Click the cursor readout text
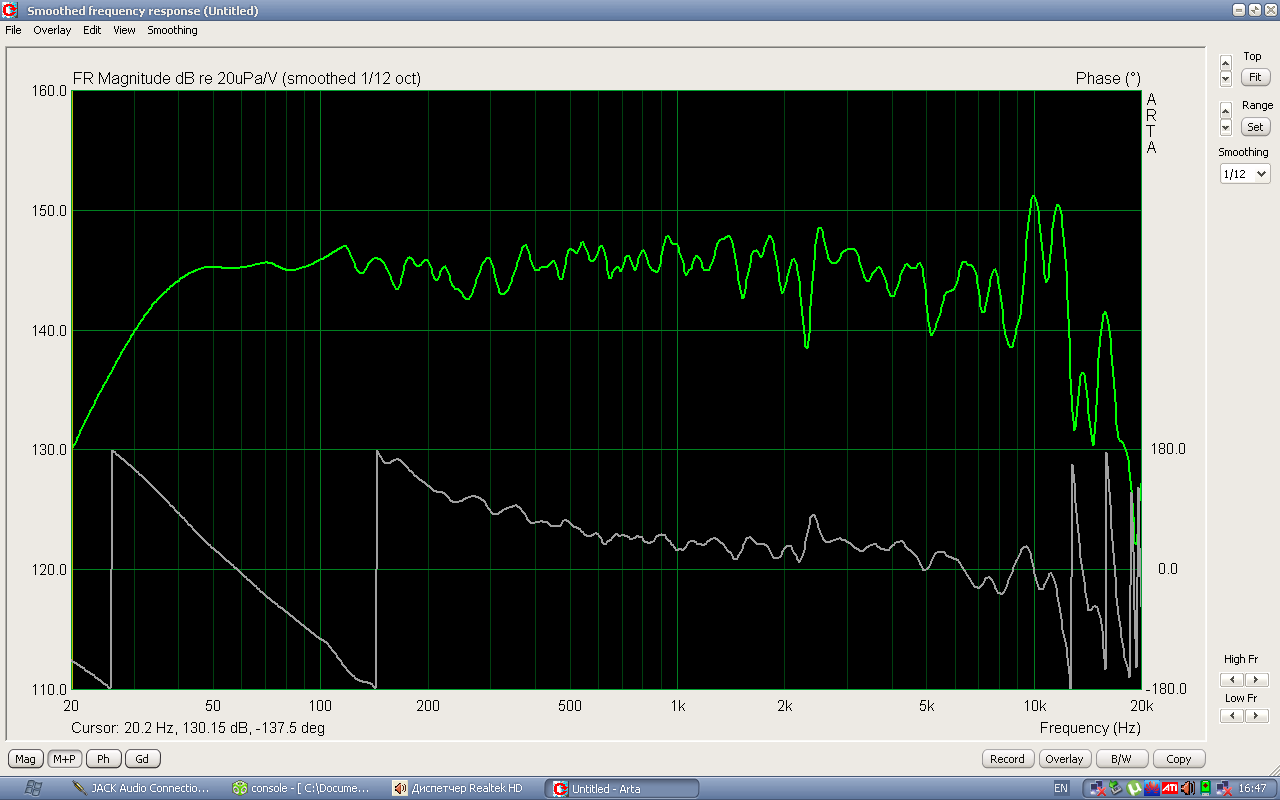 coord(198,728)
